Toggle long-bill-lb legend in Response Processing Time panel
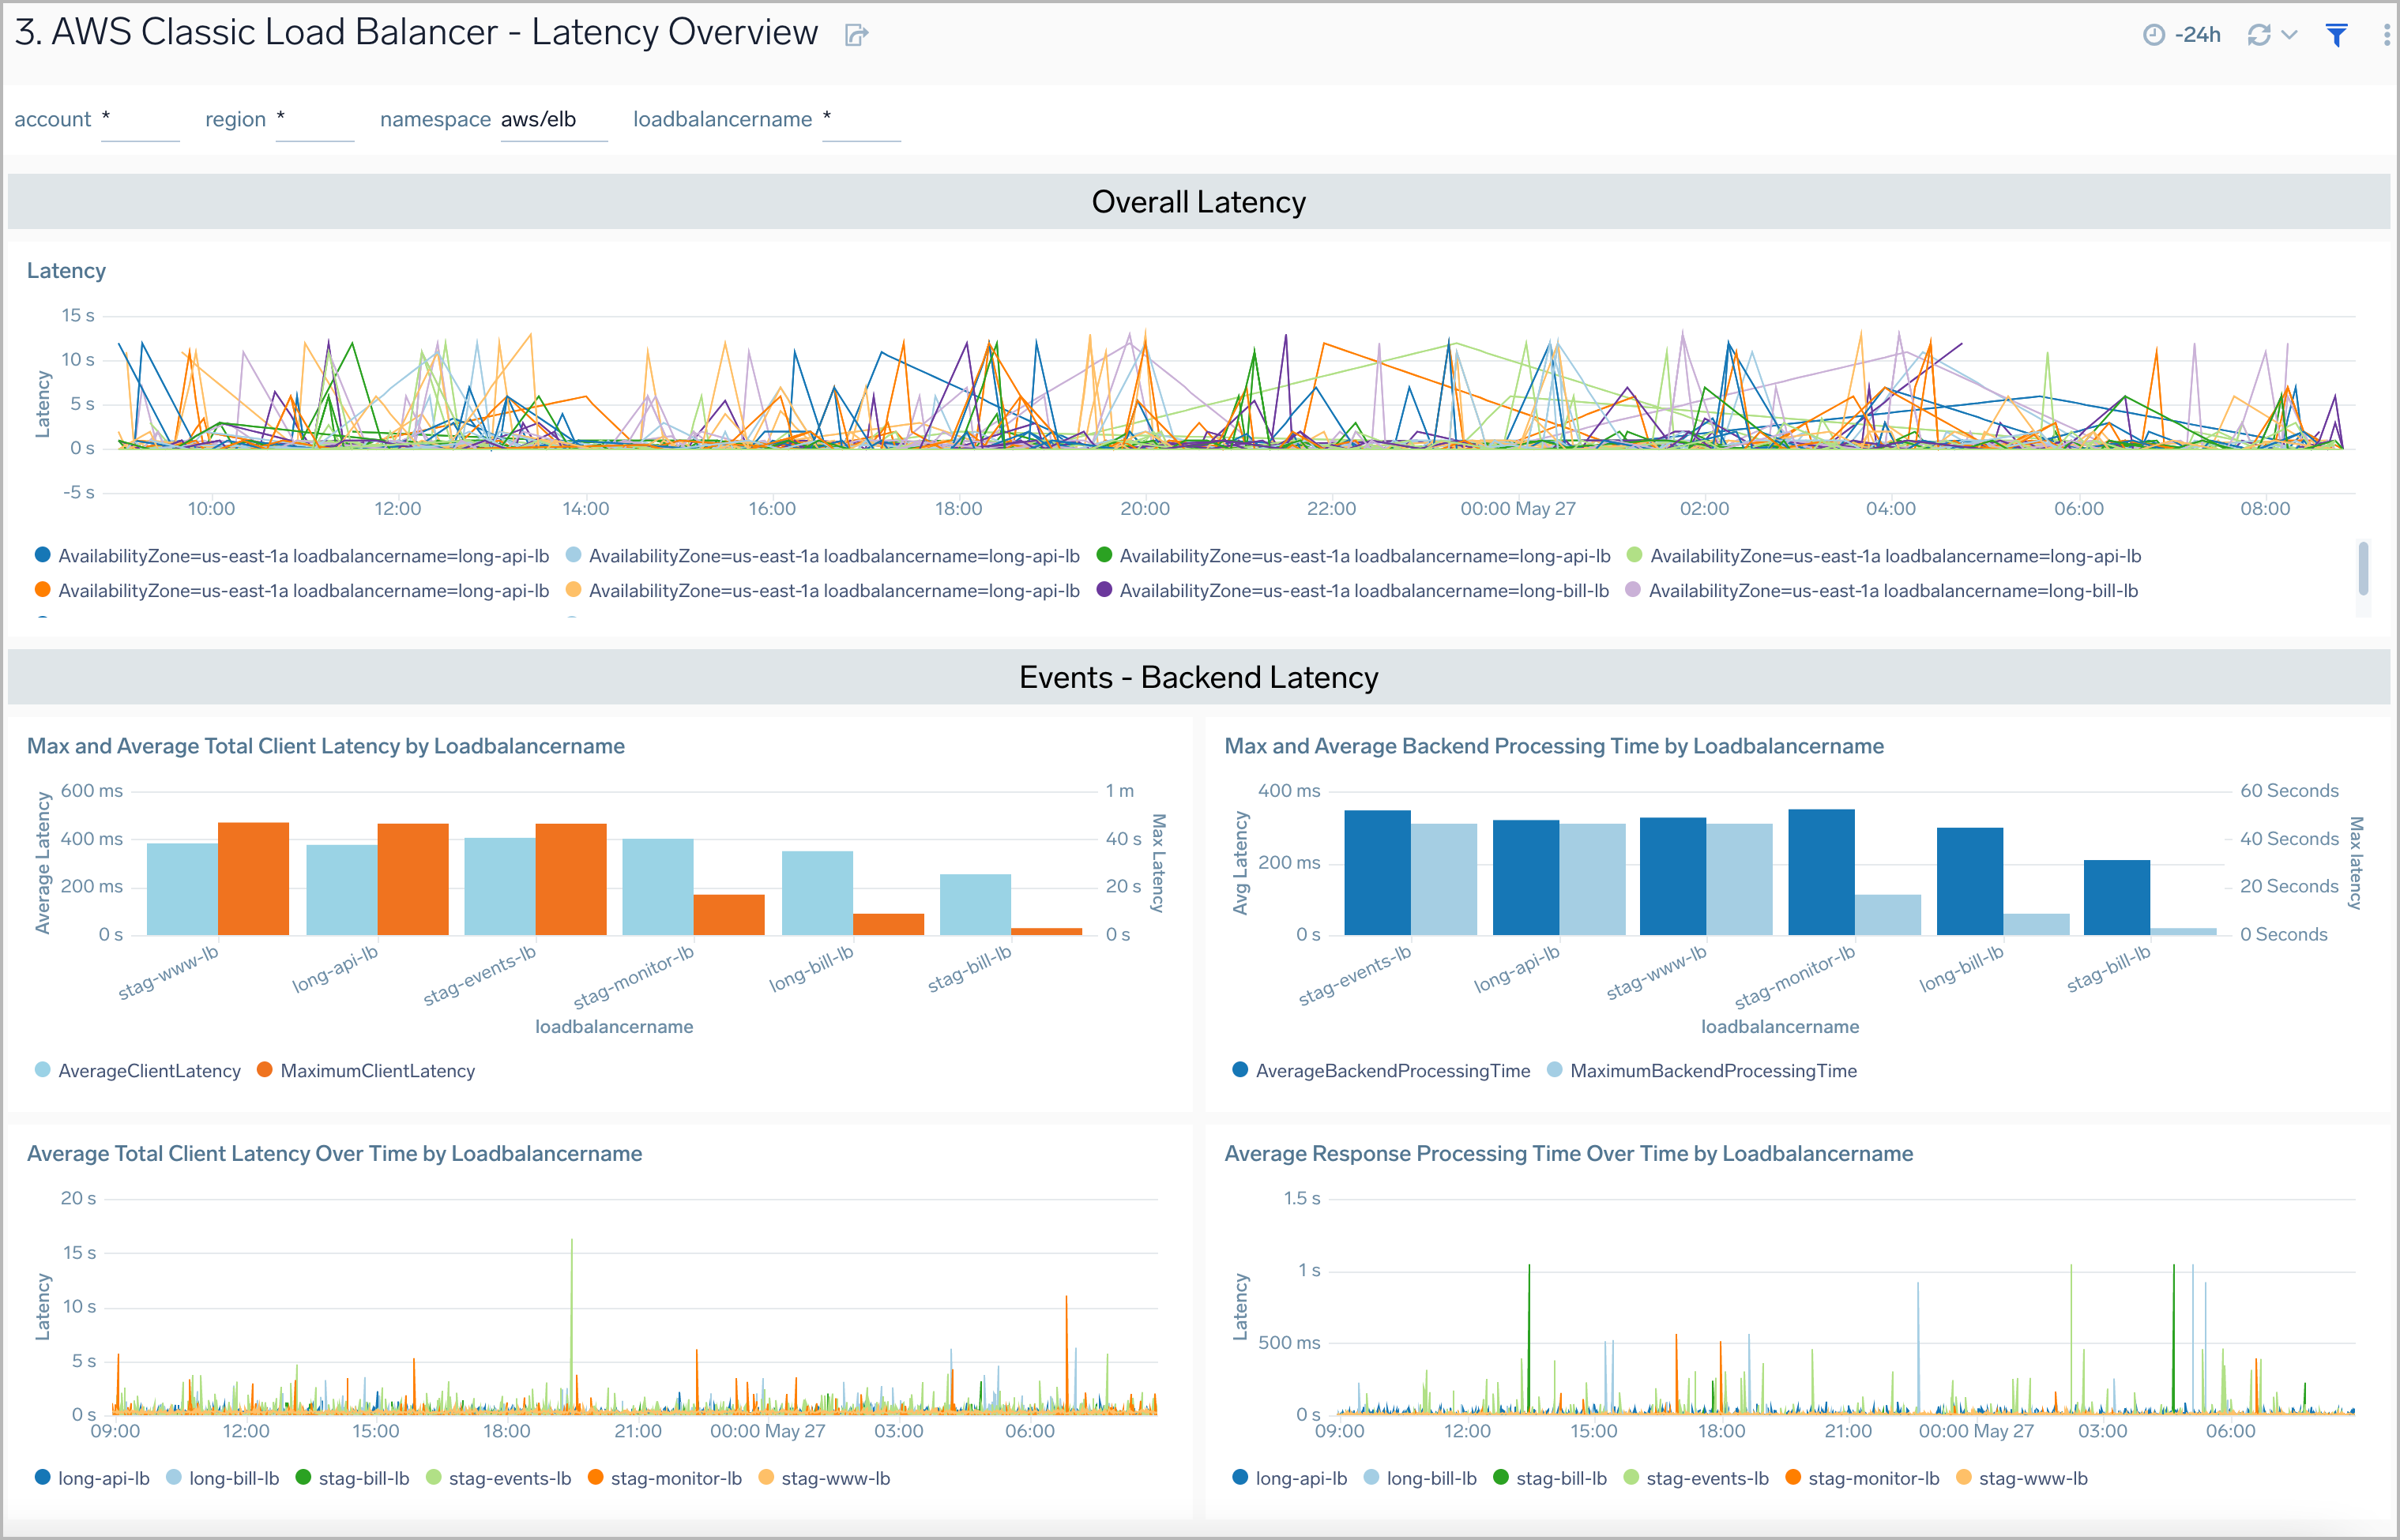This screenshot has height=1540, width=2400. tap(1420, 1479)
